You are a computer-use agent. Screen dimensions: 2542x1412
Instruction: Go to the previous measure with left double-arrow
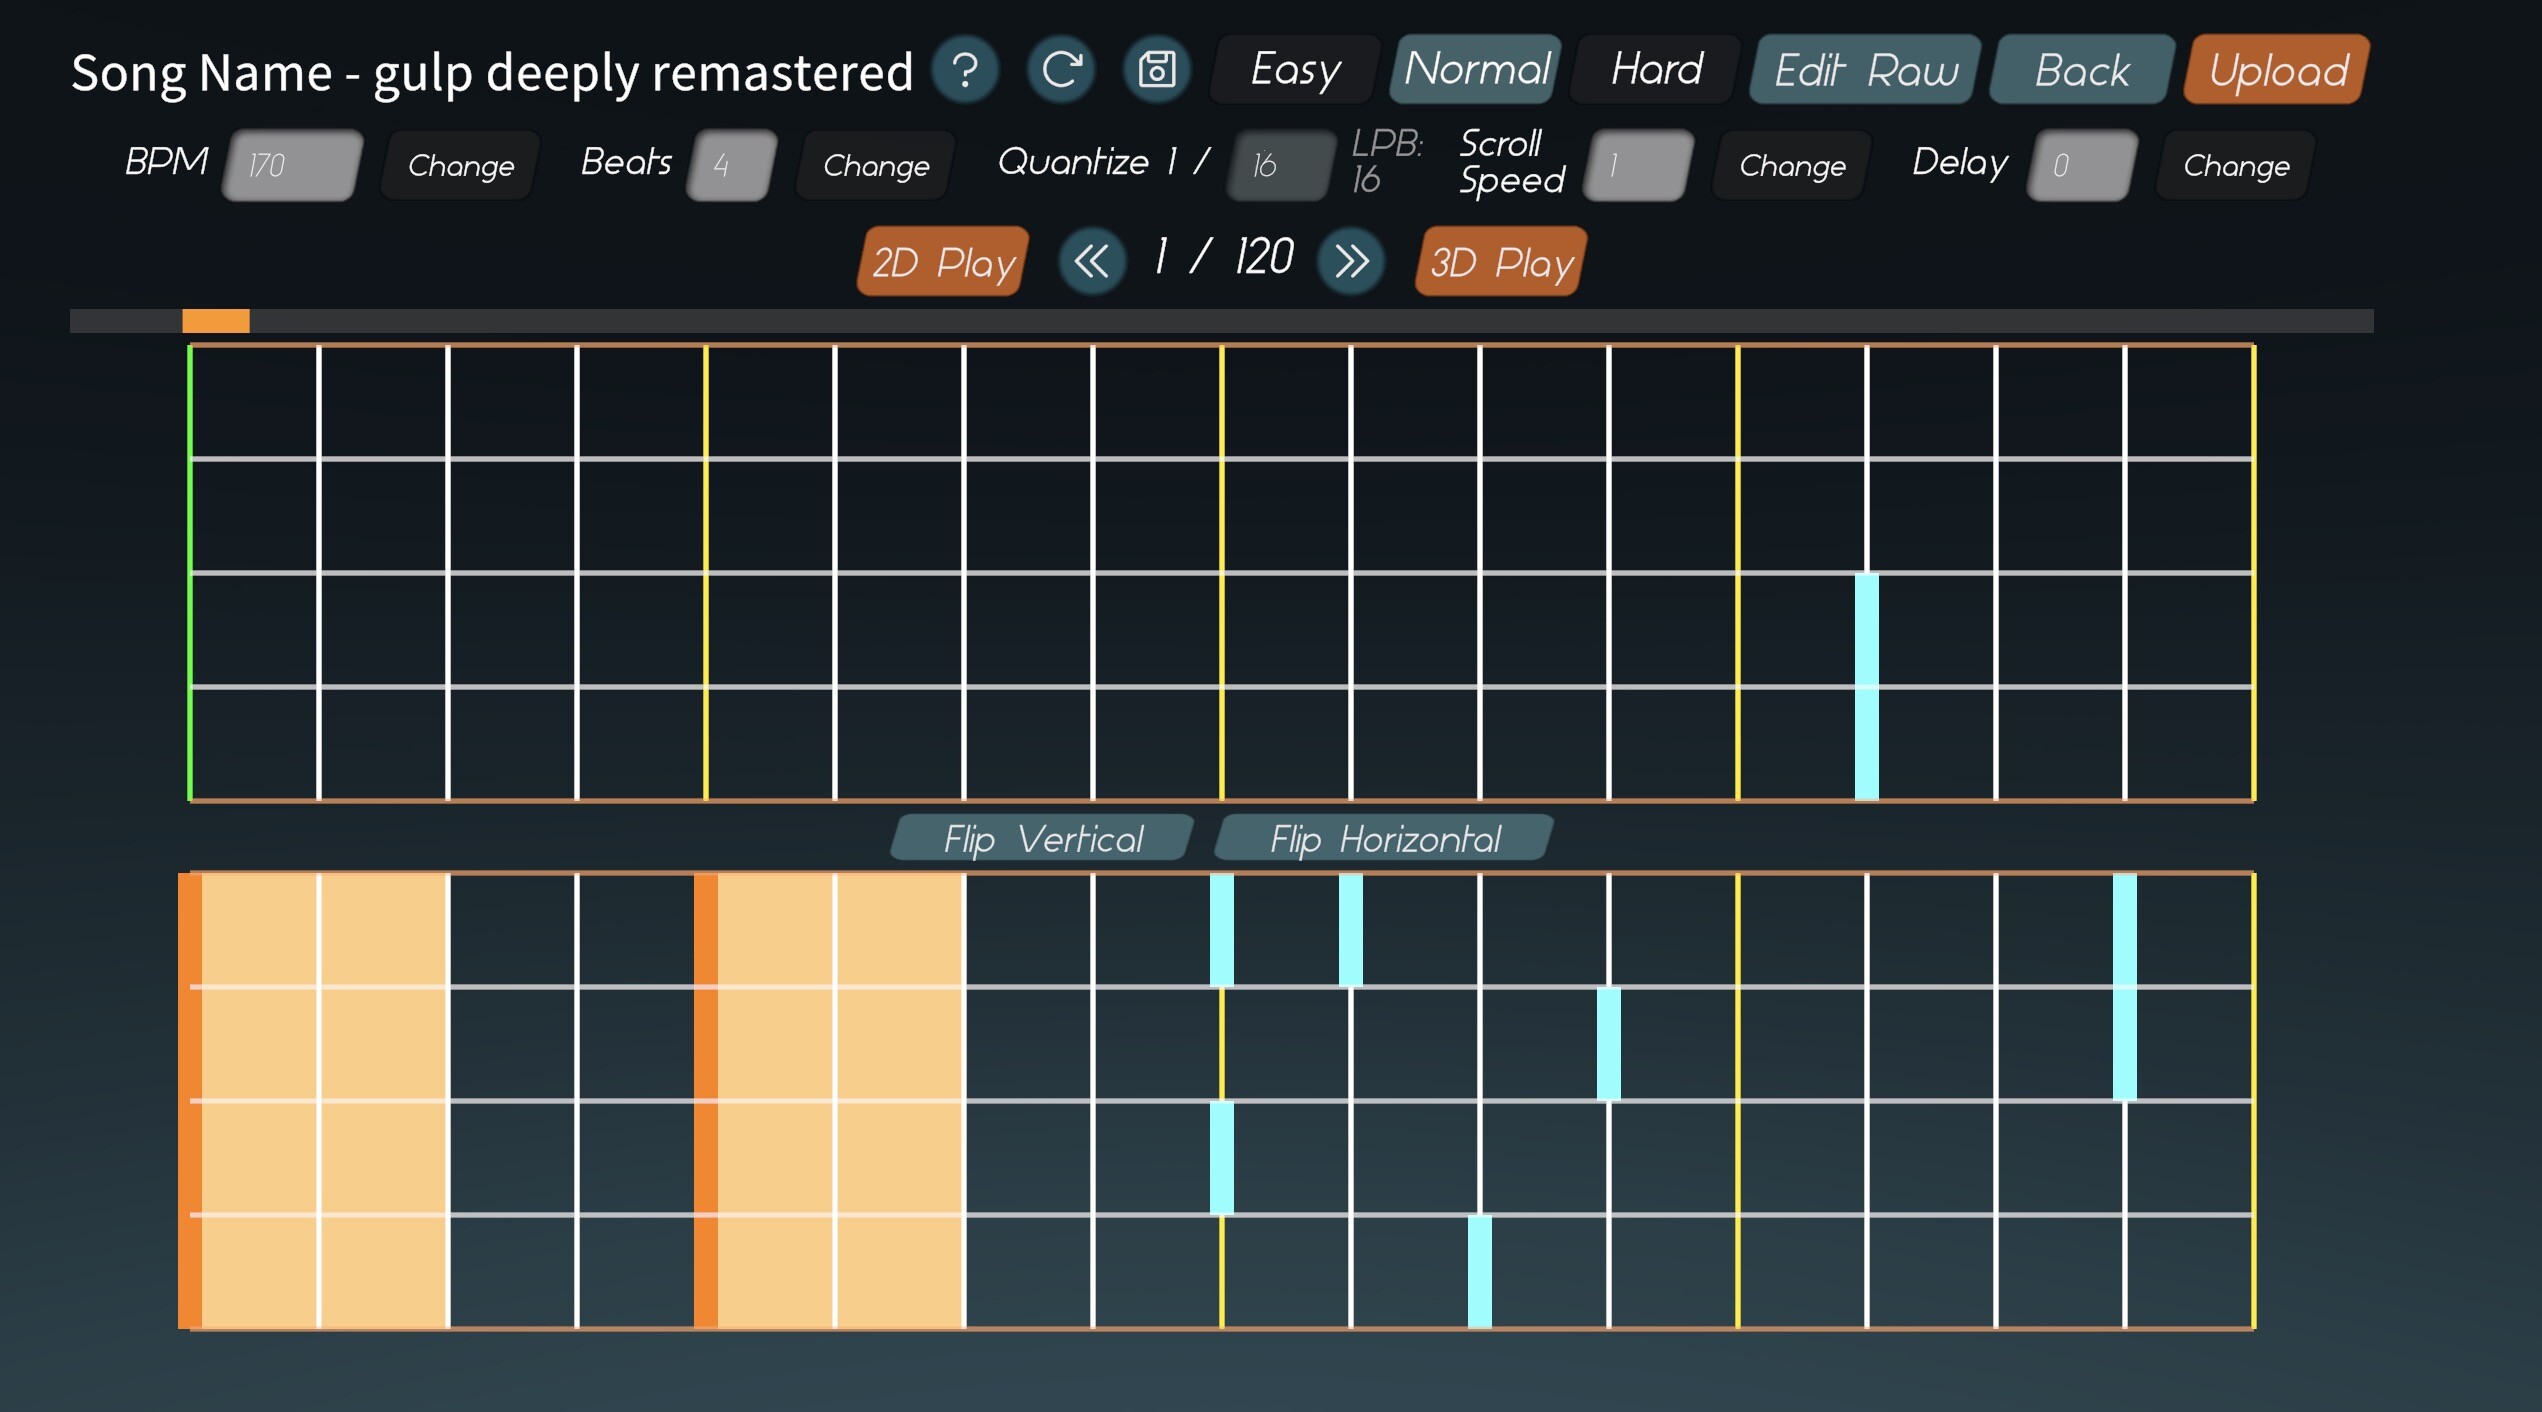(1091, 261)
